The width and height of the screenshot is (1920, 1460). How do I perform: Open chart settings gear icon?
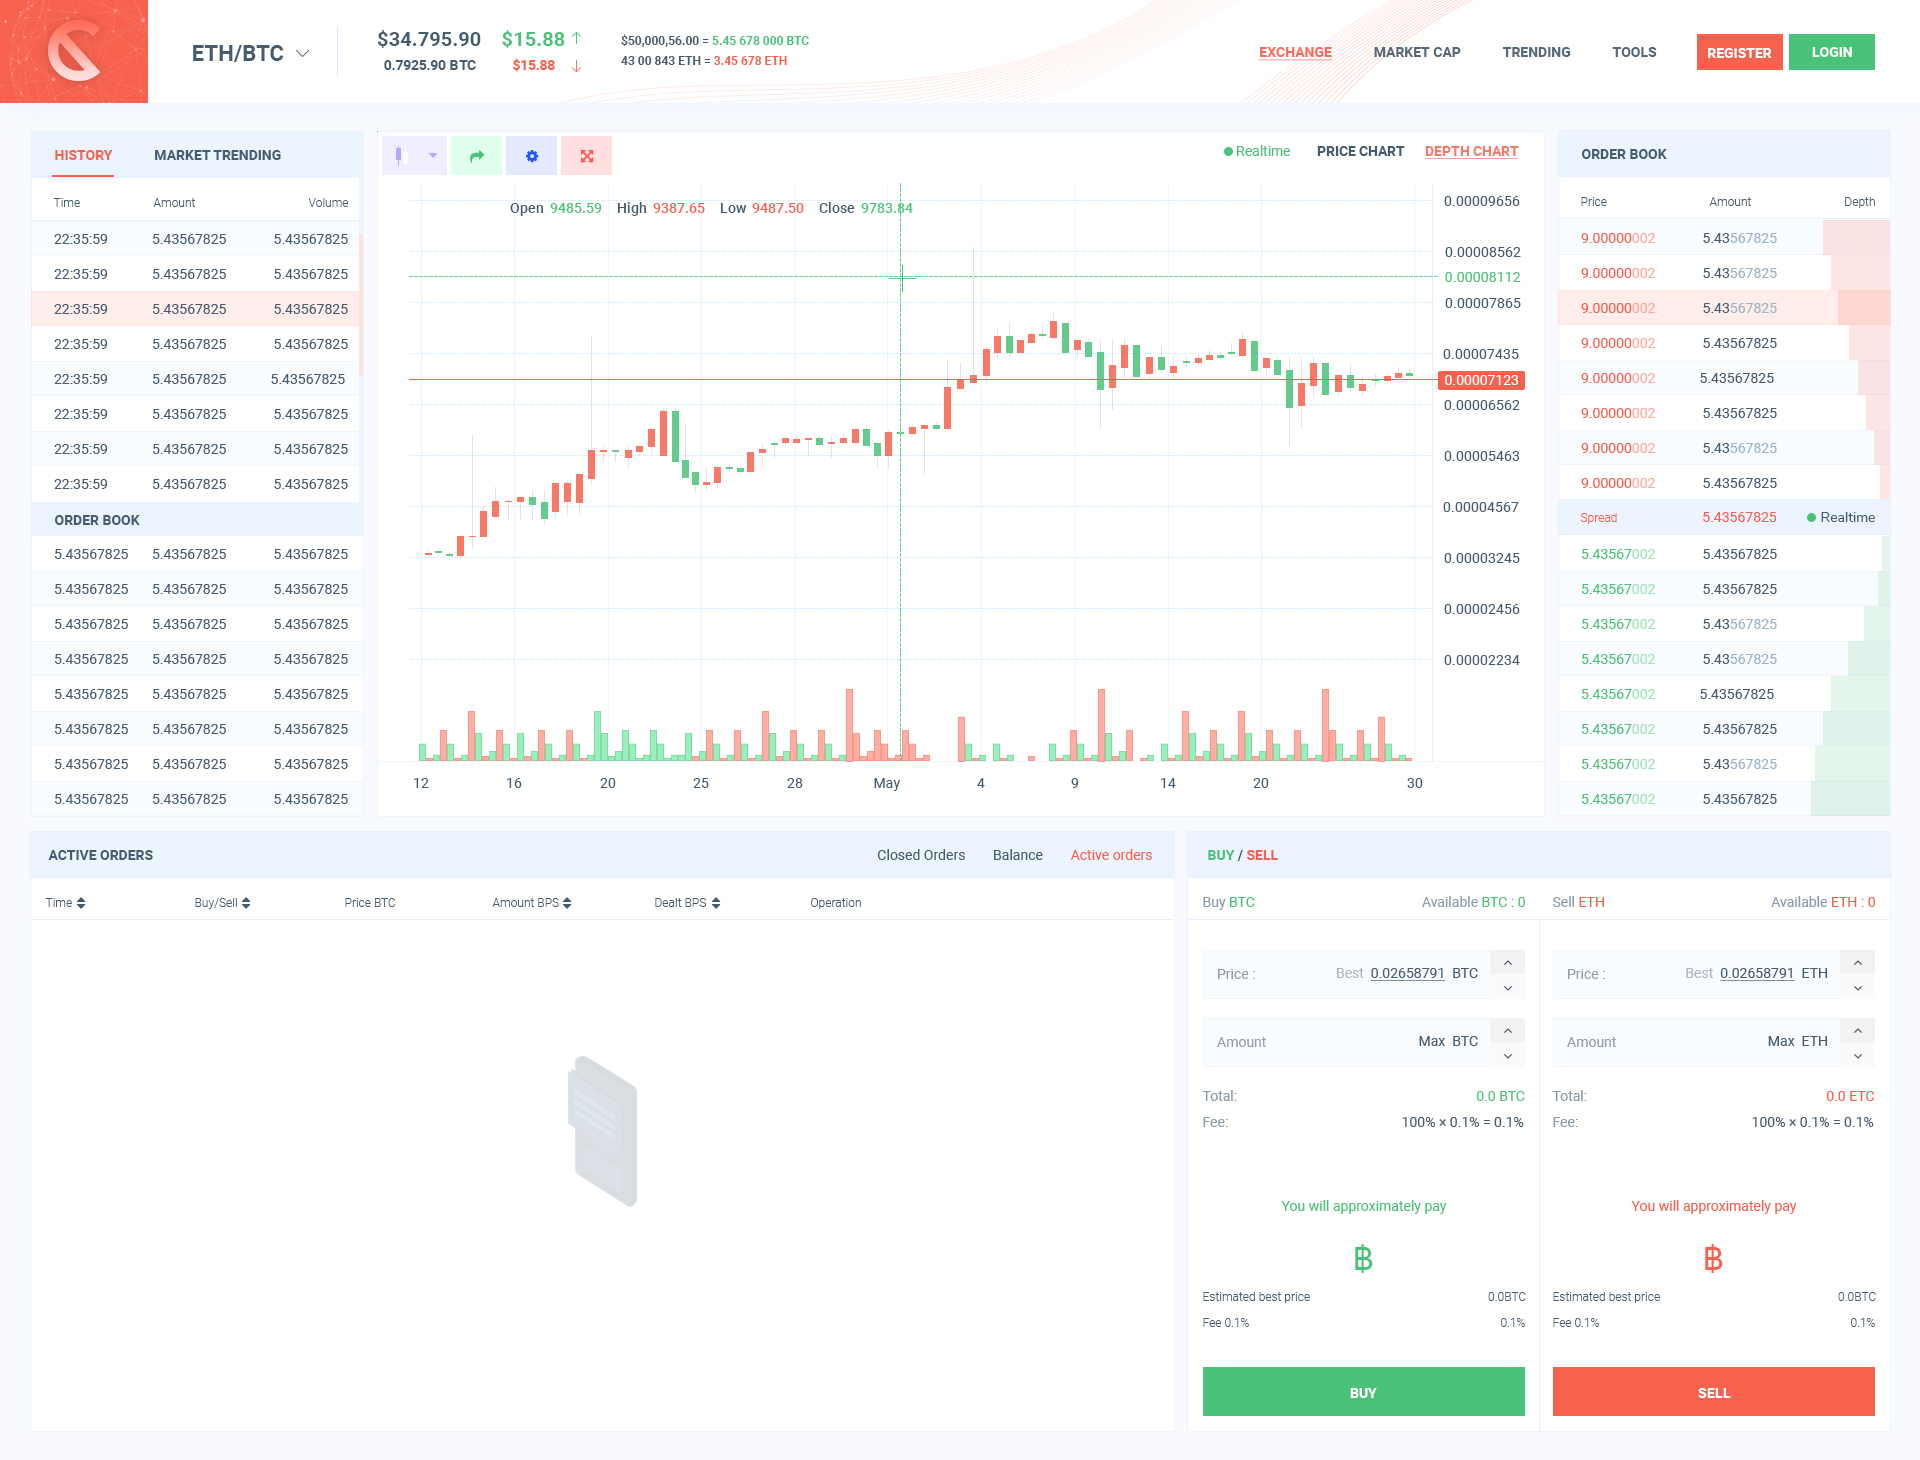tap(532, 156)
